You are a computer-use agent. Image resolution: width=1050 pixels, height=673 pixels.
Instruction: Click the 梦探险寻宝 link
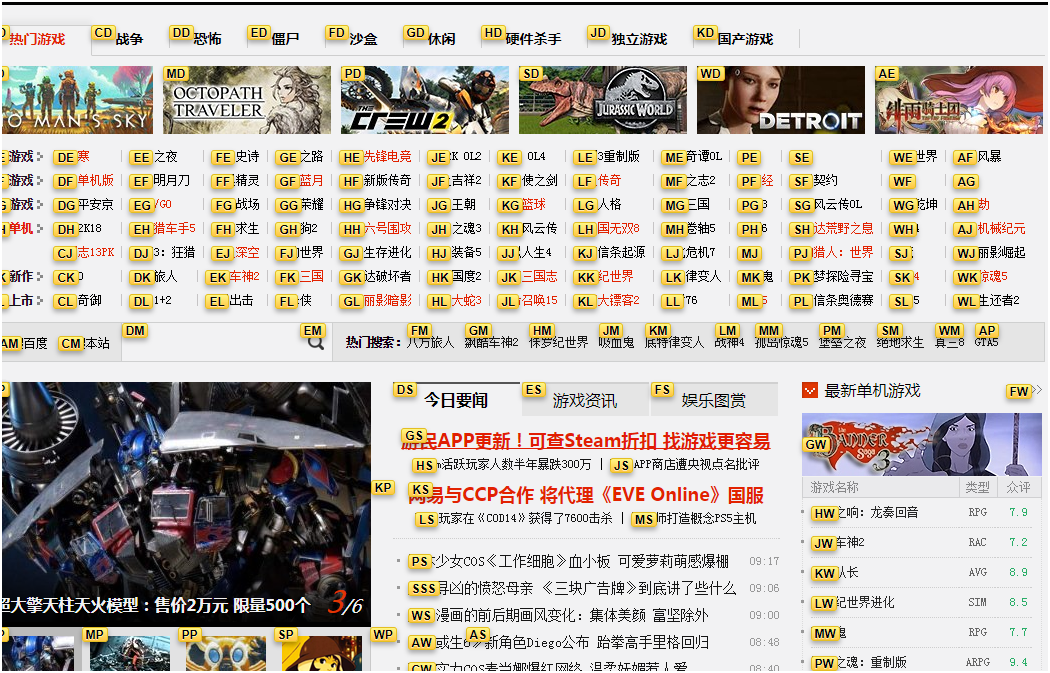[843, 277]
